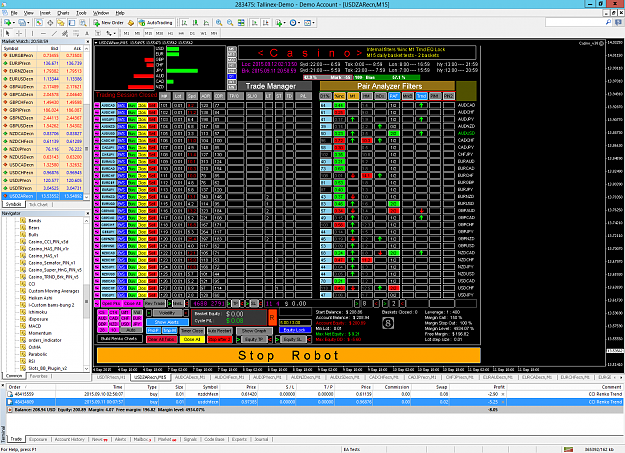This screenshot has height=453, width=625.
Task: Select the USDZARecn row in Market Watch
Action: [x=42, y=196]
